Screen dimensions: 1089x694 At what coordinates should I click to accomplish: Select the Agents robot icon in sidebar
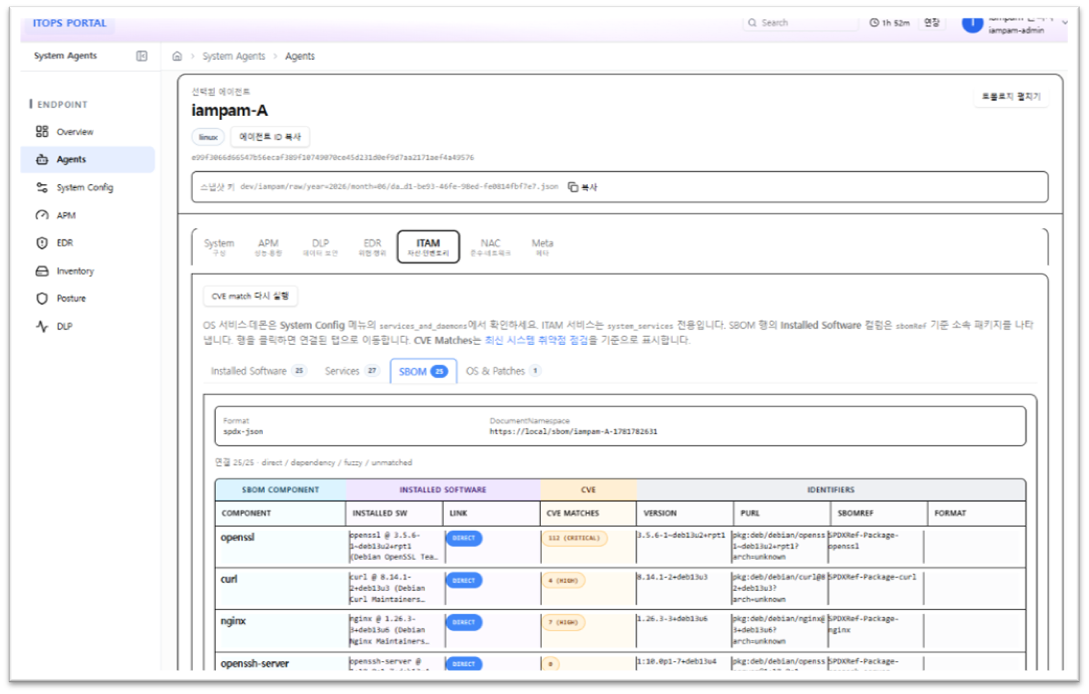pyautogui.click(x=42, y=159)
